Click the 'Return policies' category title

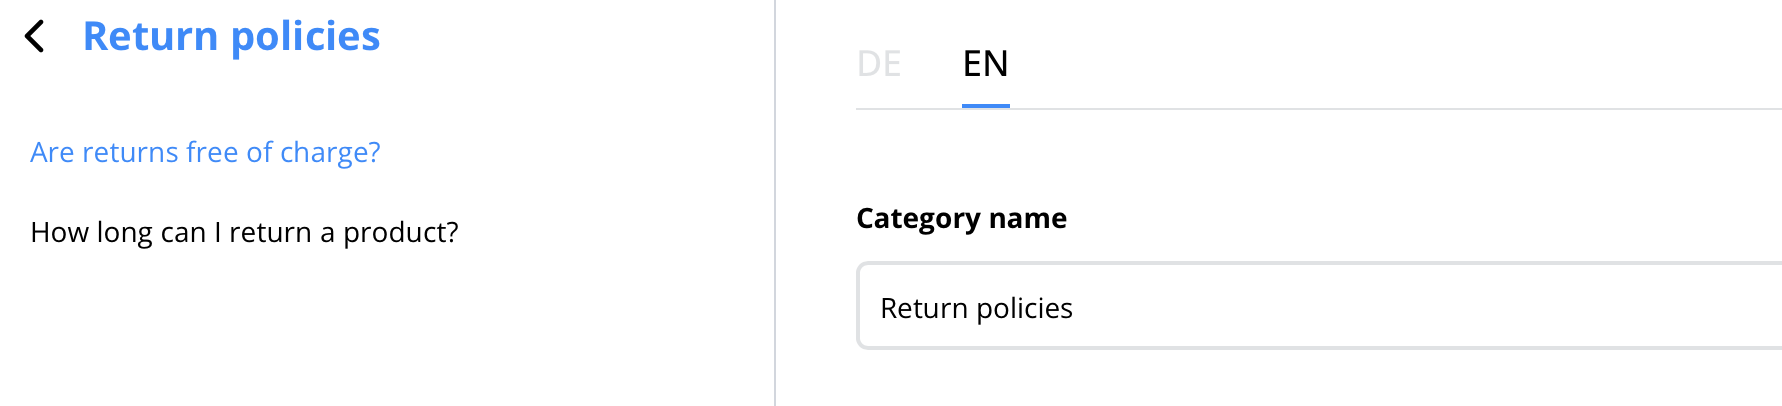pos(231,37)
